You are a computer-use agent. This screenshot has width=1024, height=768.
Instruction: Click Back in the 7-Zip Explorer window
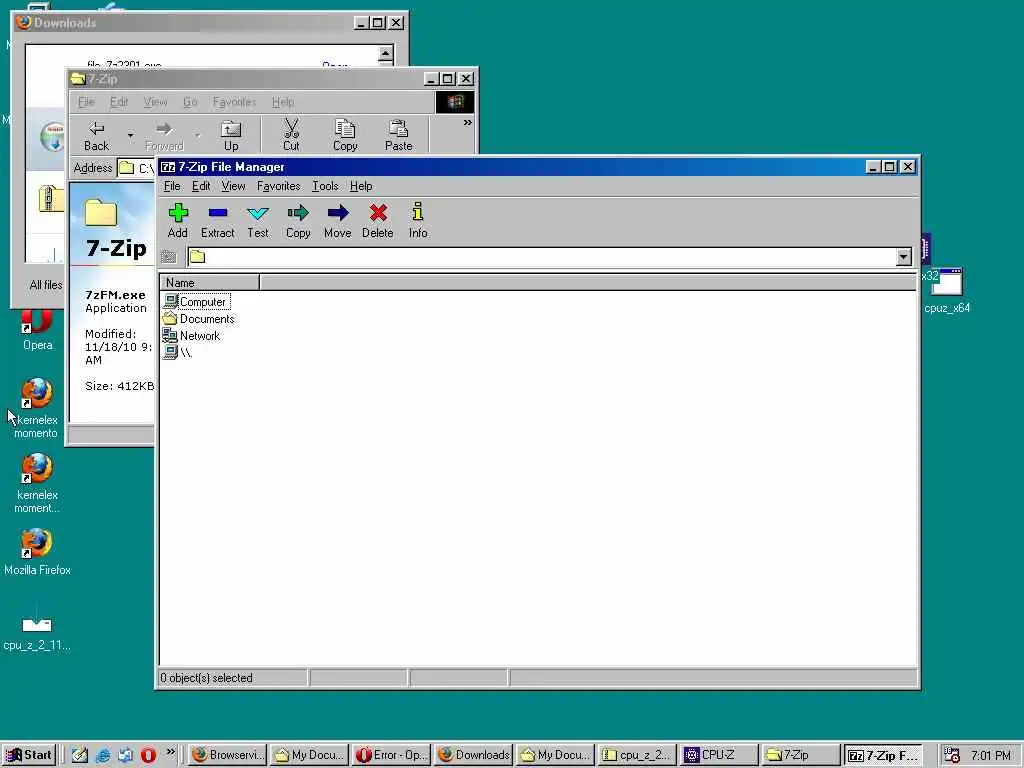(x=97, y=136)
